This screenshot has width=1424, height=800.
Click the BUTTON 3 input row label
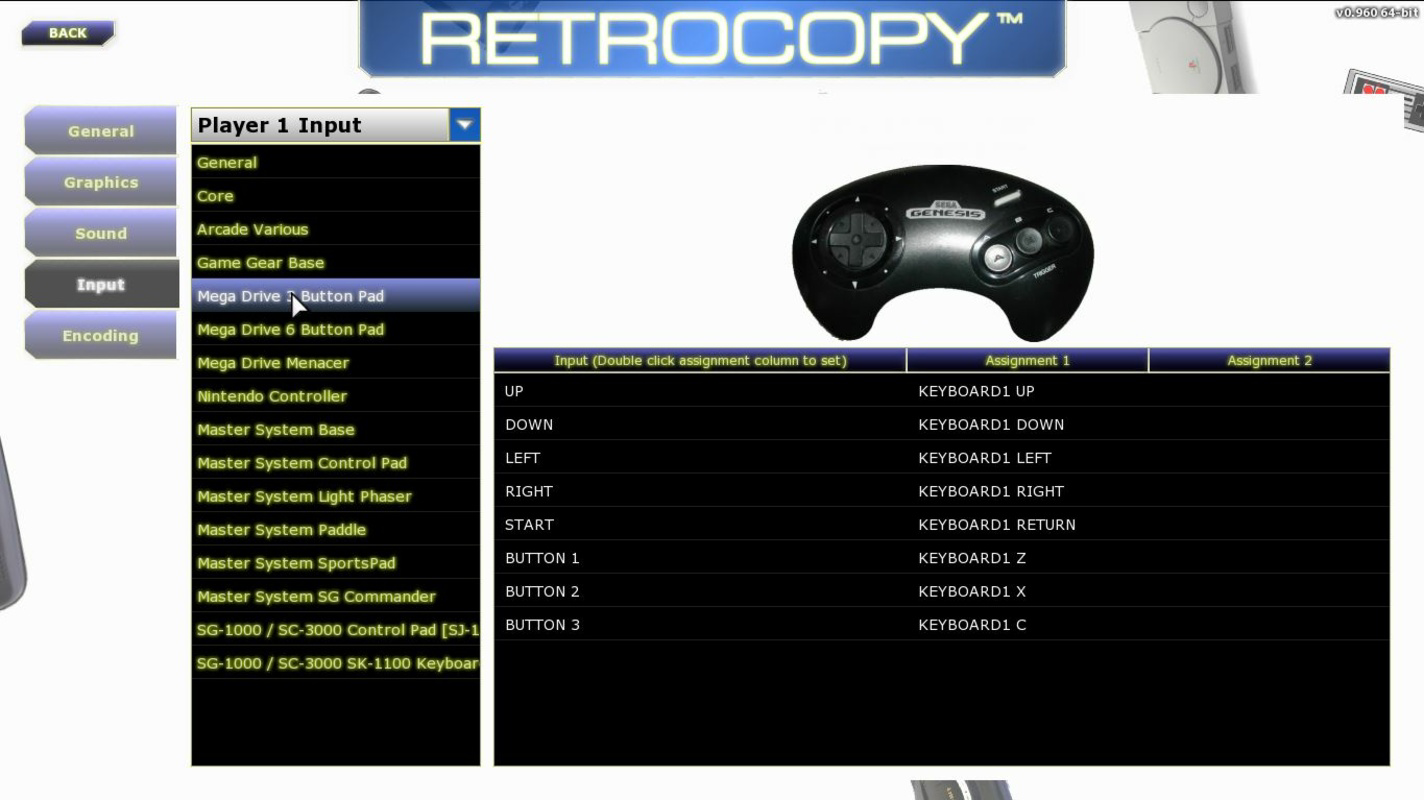tap(542, 624)
